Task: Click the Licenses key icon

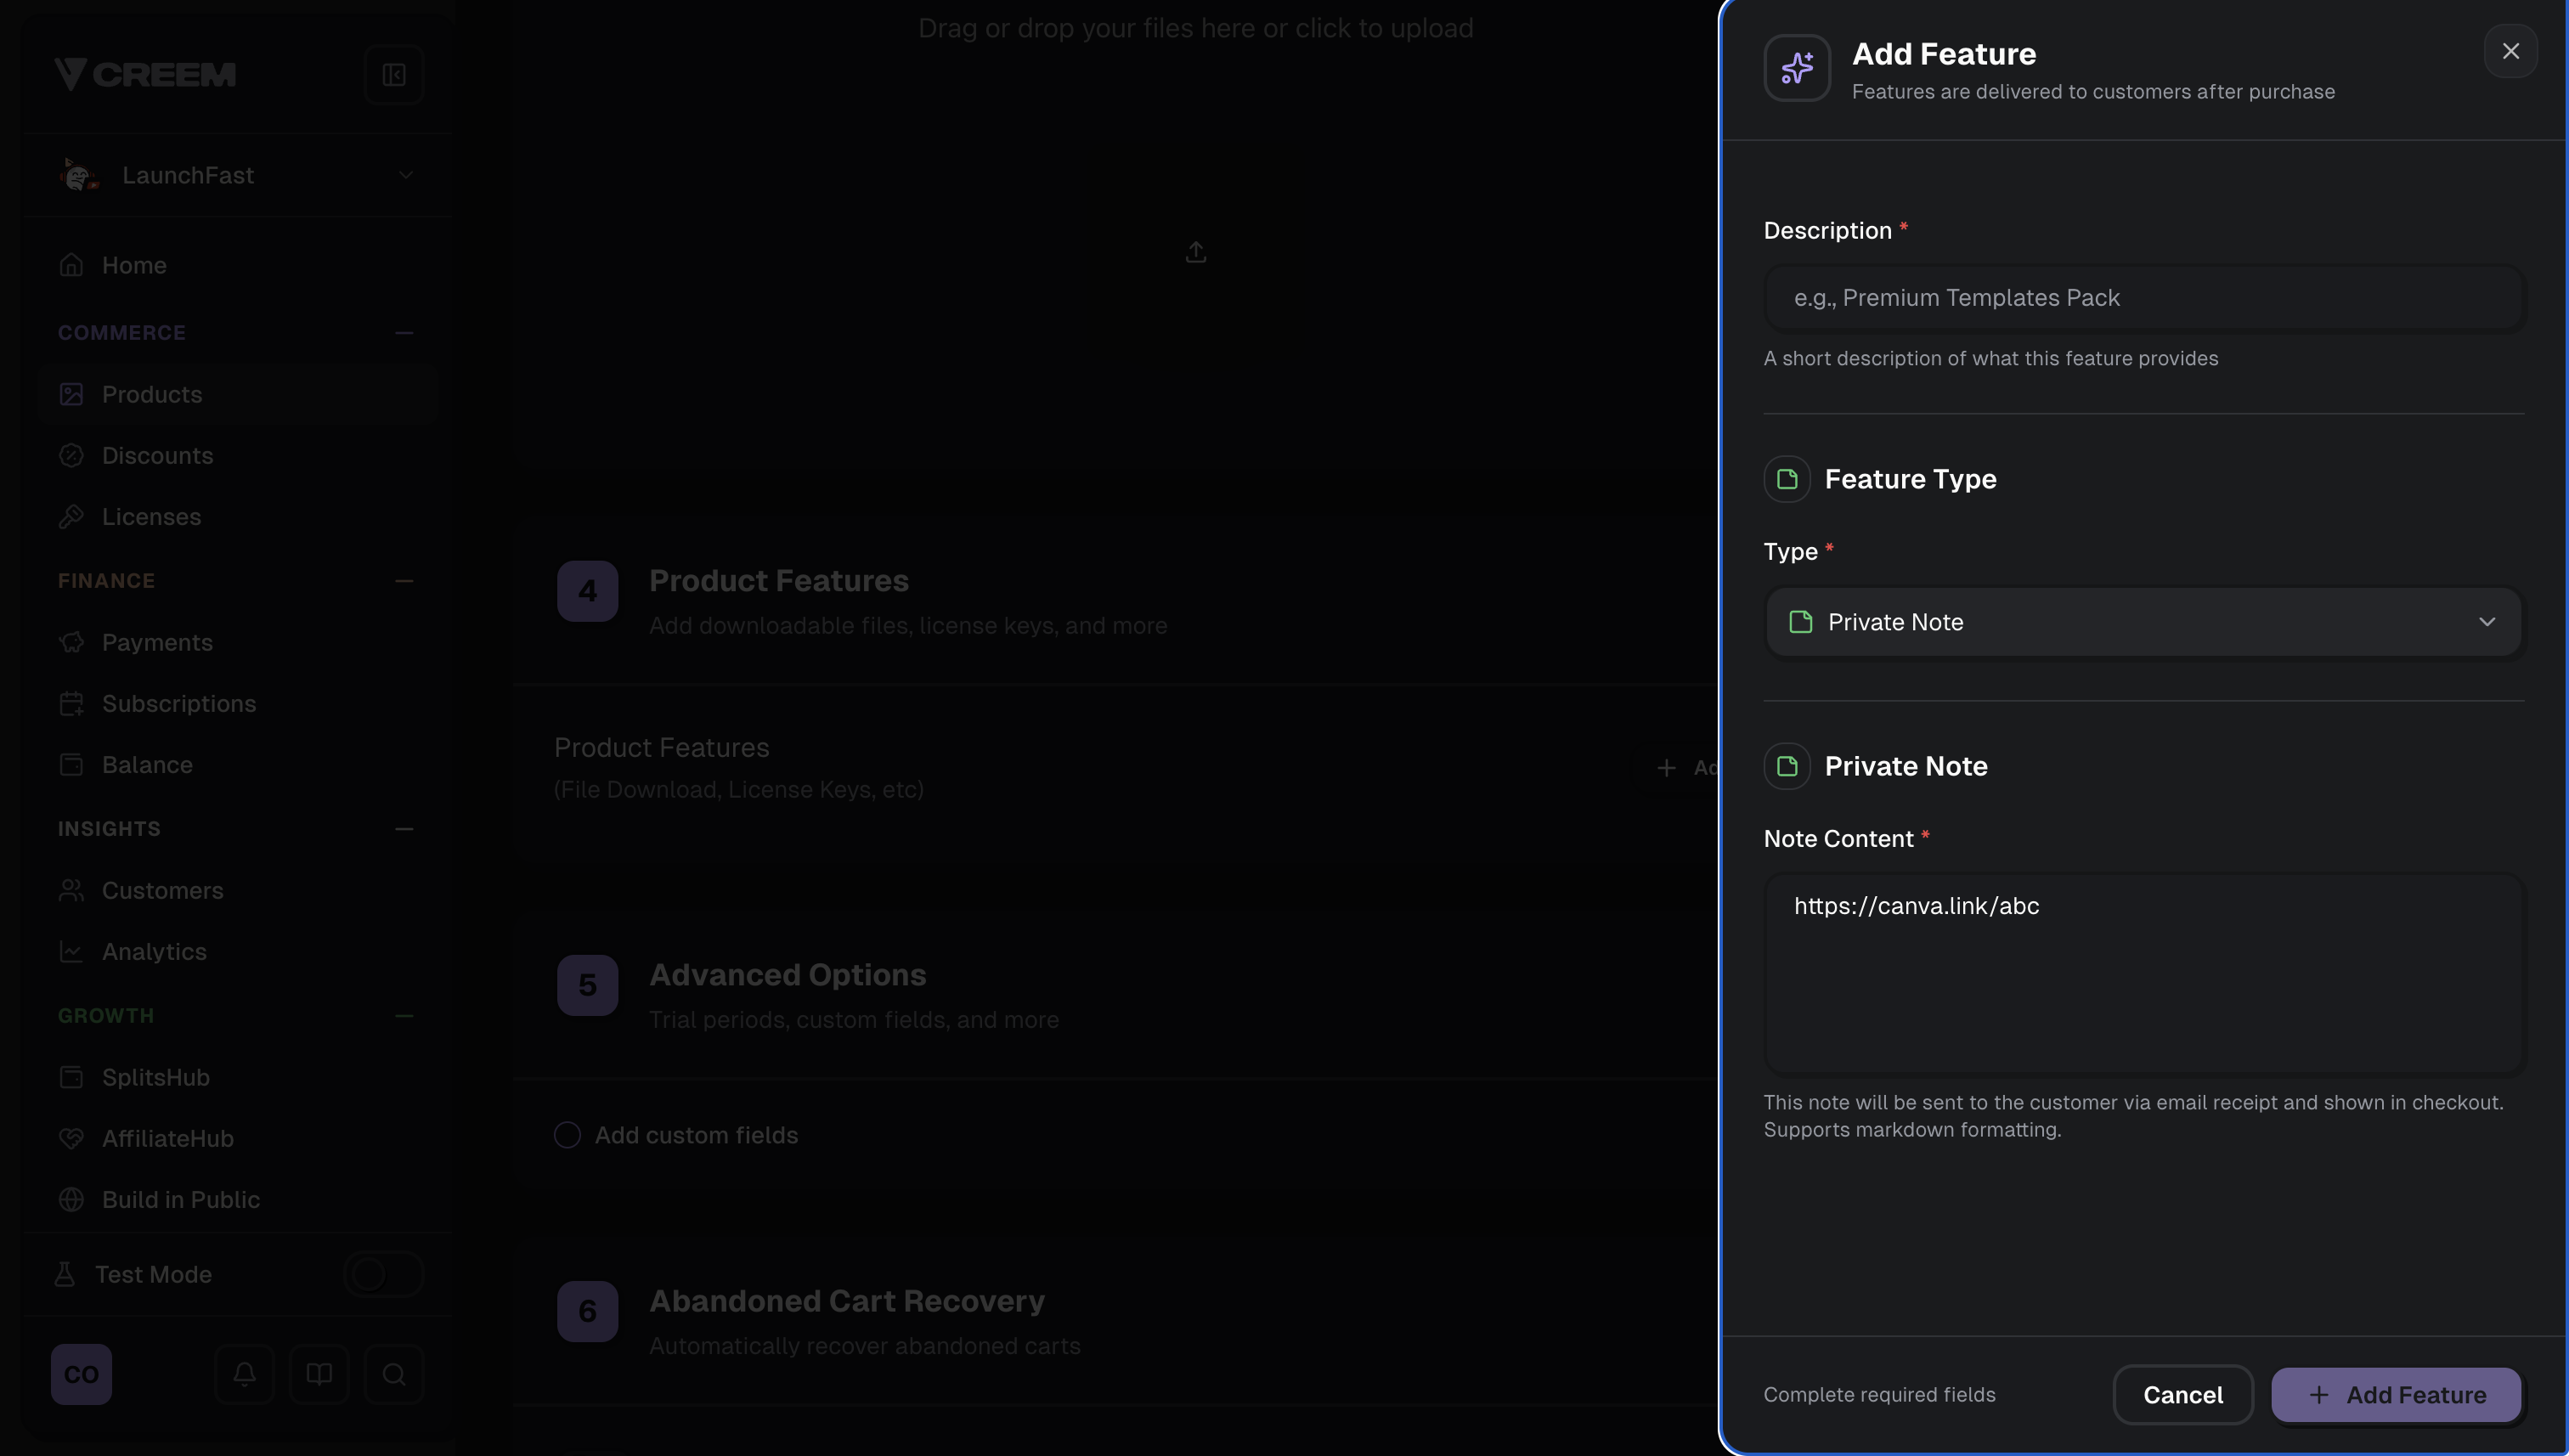Action: pyautogui.click(x=71, y=516)
